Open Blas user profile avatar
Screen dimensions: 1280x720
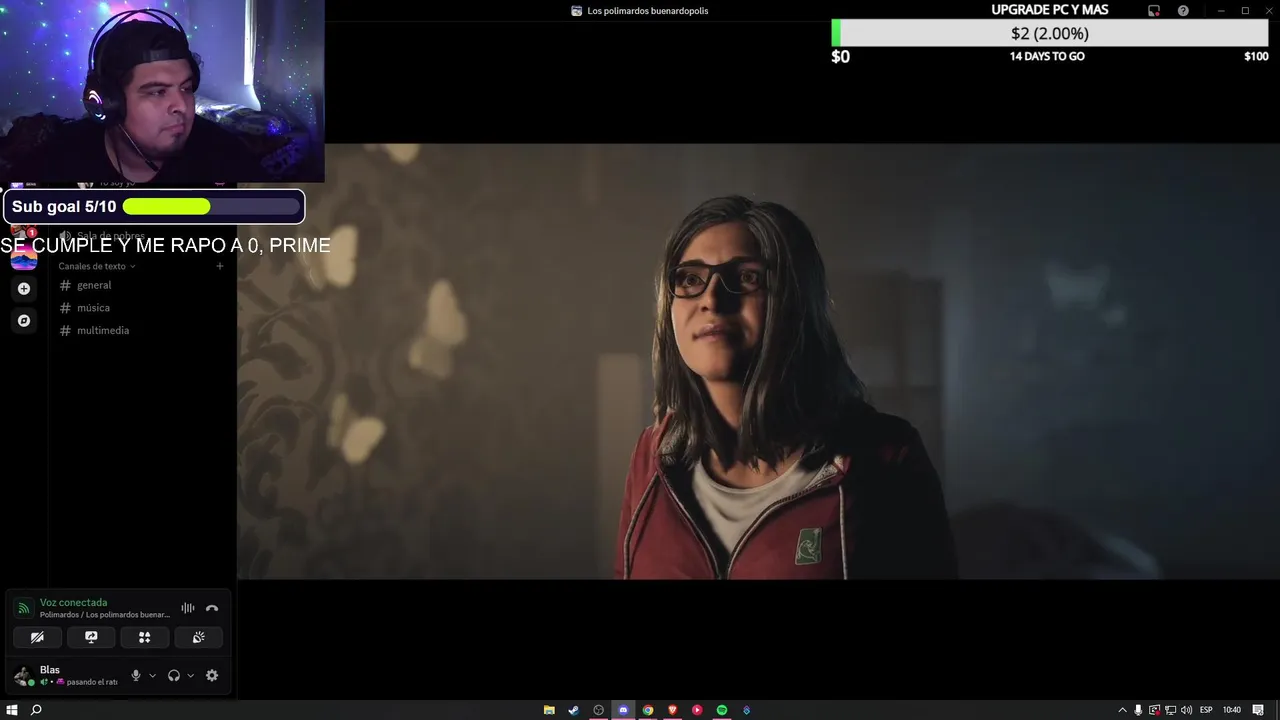pyautogui.click(x=22, y=676)
